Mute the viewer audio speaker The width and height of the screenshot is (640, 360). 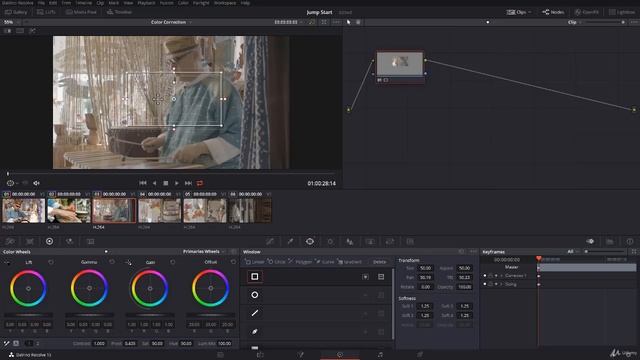(36, 184)
